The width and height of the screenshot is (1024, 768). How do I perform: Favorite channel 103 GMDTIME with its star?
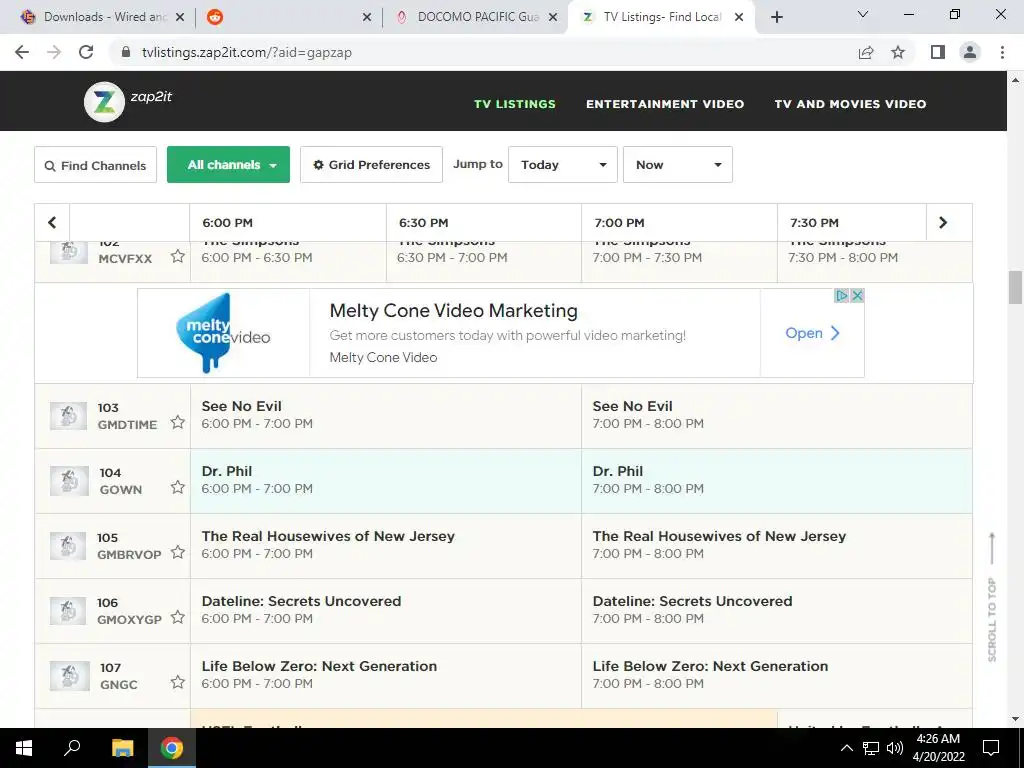178,422
